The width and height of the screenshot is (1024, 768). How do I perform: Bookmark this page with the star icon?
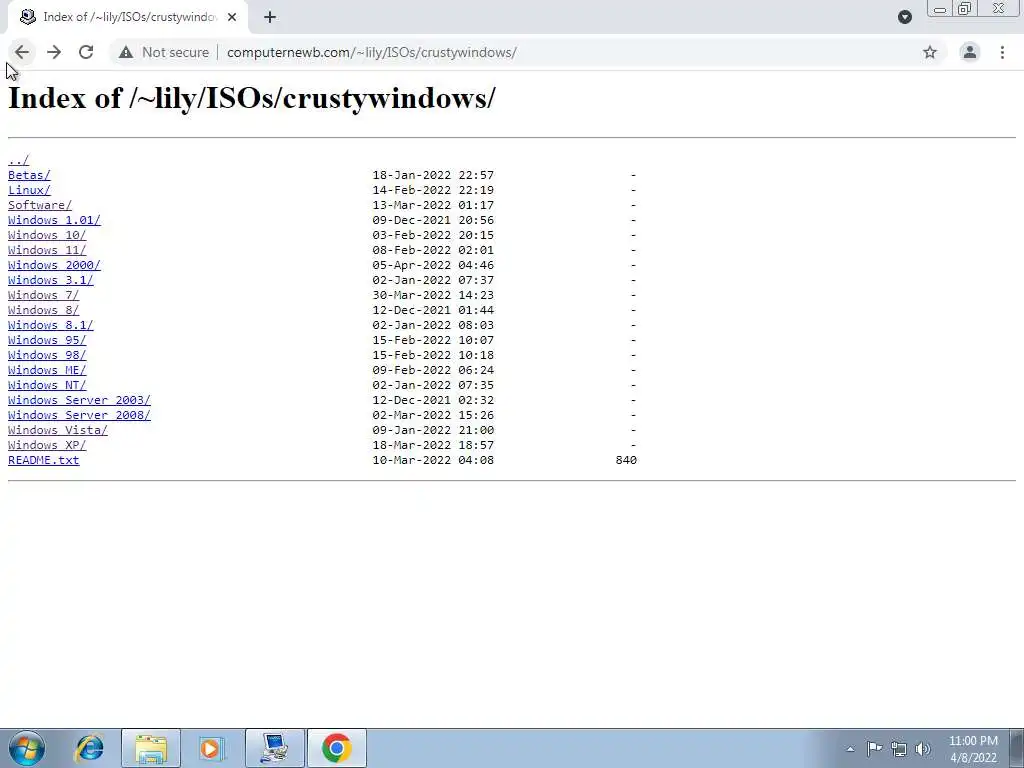pos(930,52)
